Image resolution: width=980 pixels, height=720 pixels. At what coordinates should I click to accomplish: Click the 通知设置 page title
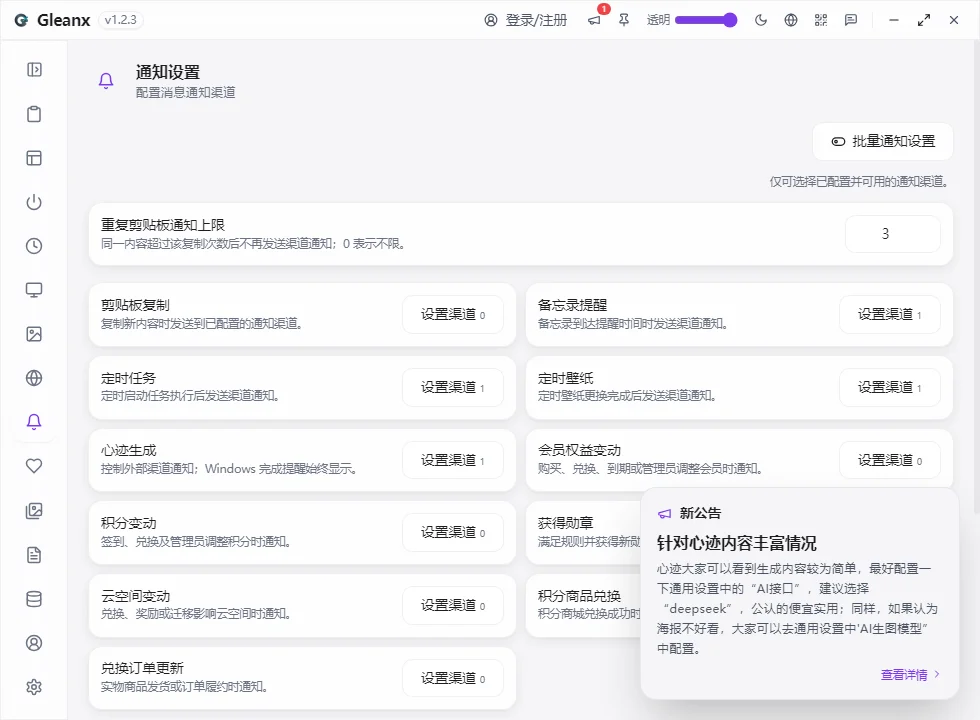(x=168, y=72)
